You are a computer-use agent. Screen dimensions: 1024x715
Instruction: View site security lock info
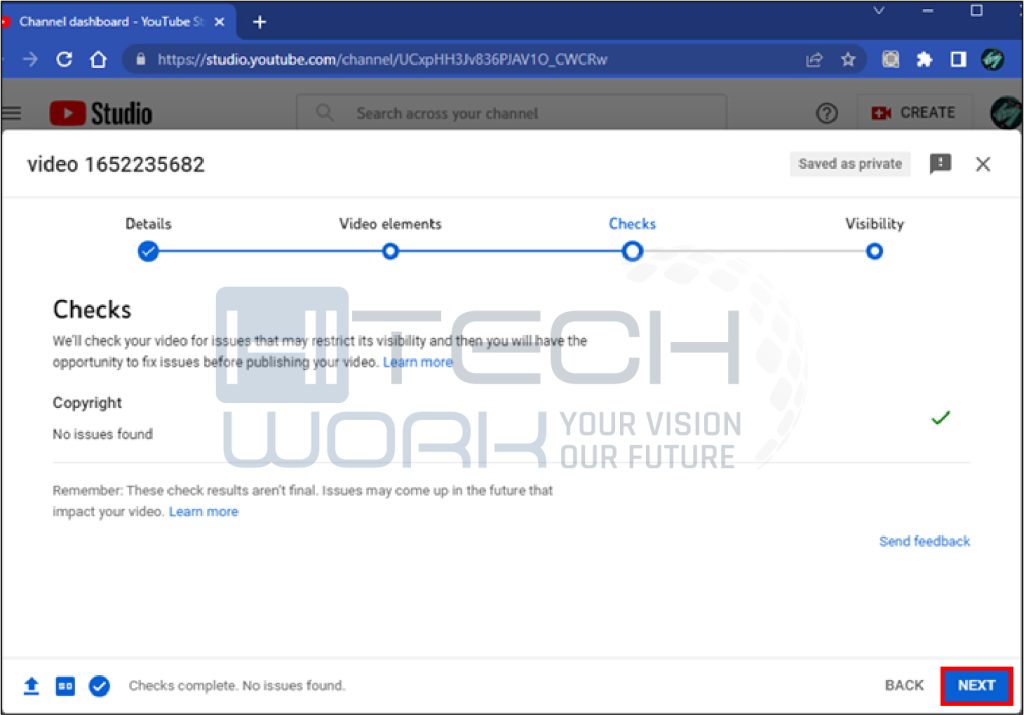click(x=140, y=59)
